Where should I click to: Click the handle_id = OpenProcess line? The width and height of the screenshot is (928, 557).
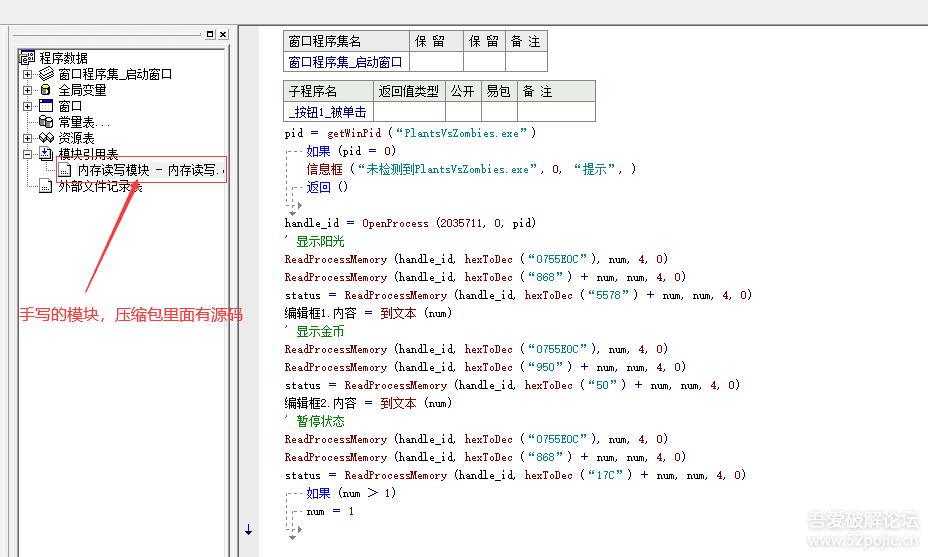tap(410, 223)
